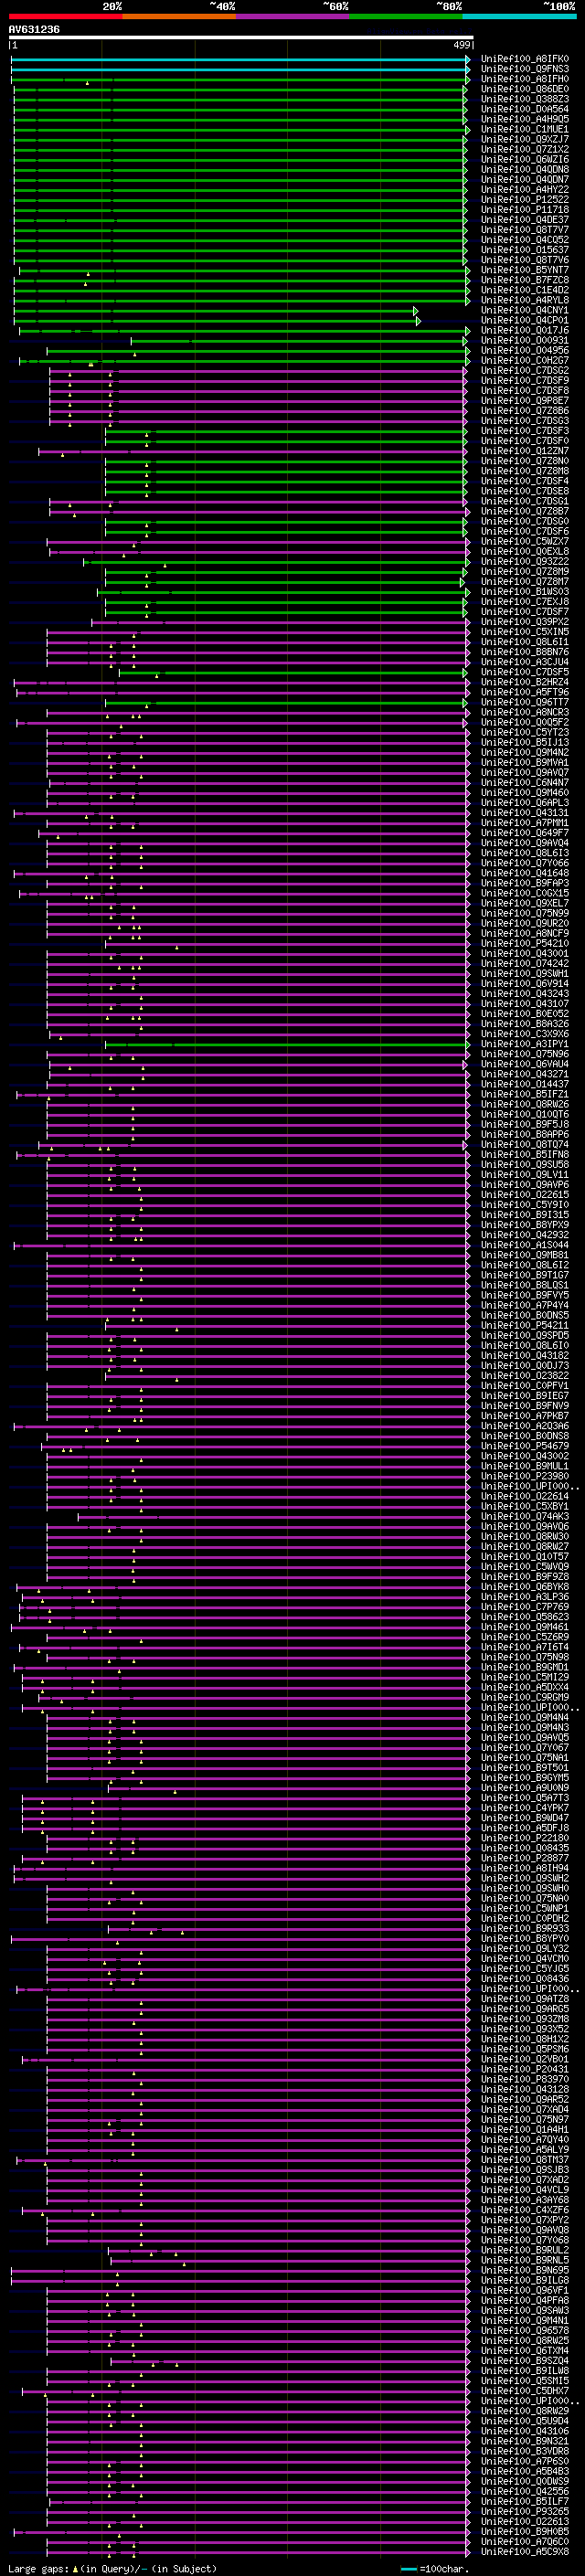Screen dimensions: 585x2576
Task: Choose hit UniRef100_B5YNT7
Action: click(x=524, y=270)
